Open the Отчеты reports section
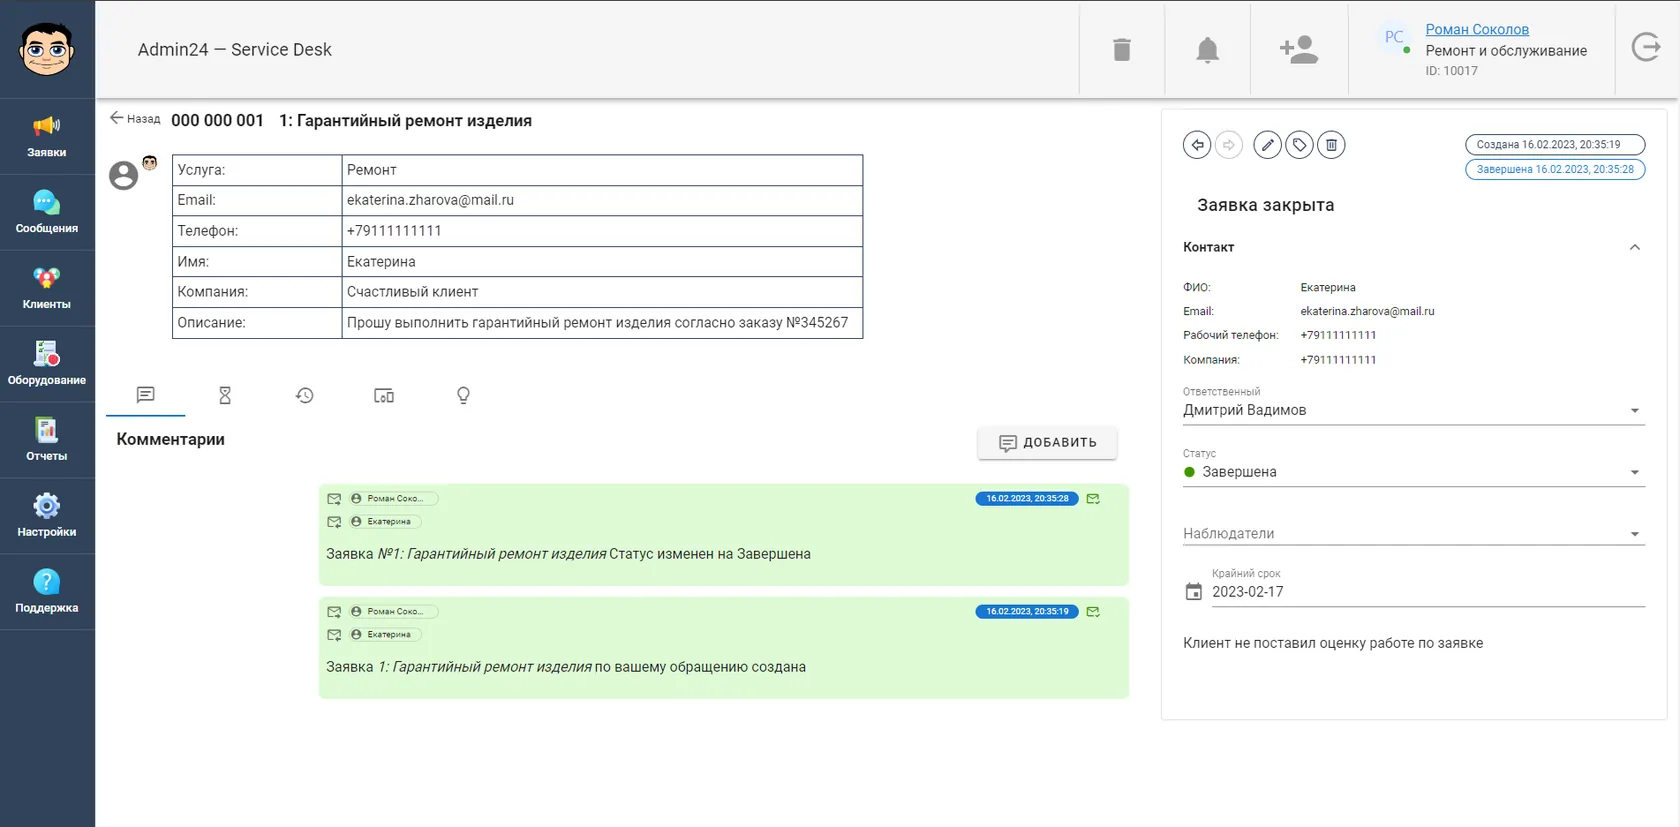 [x=47, y=441]
